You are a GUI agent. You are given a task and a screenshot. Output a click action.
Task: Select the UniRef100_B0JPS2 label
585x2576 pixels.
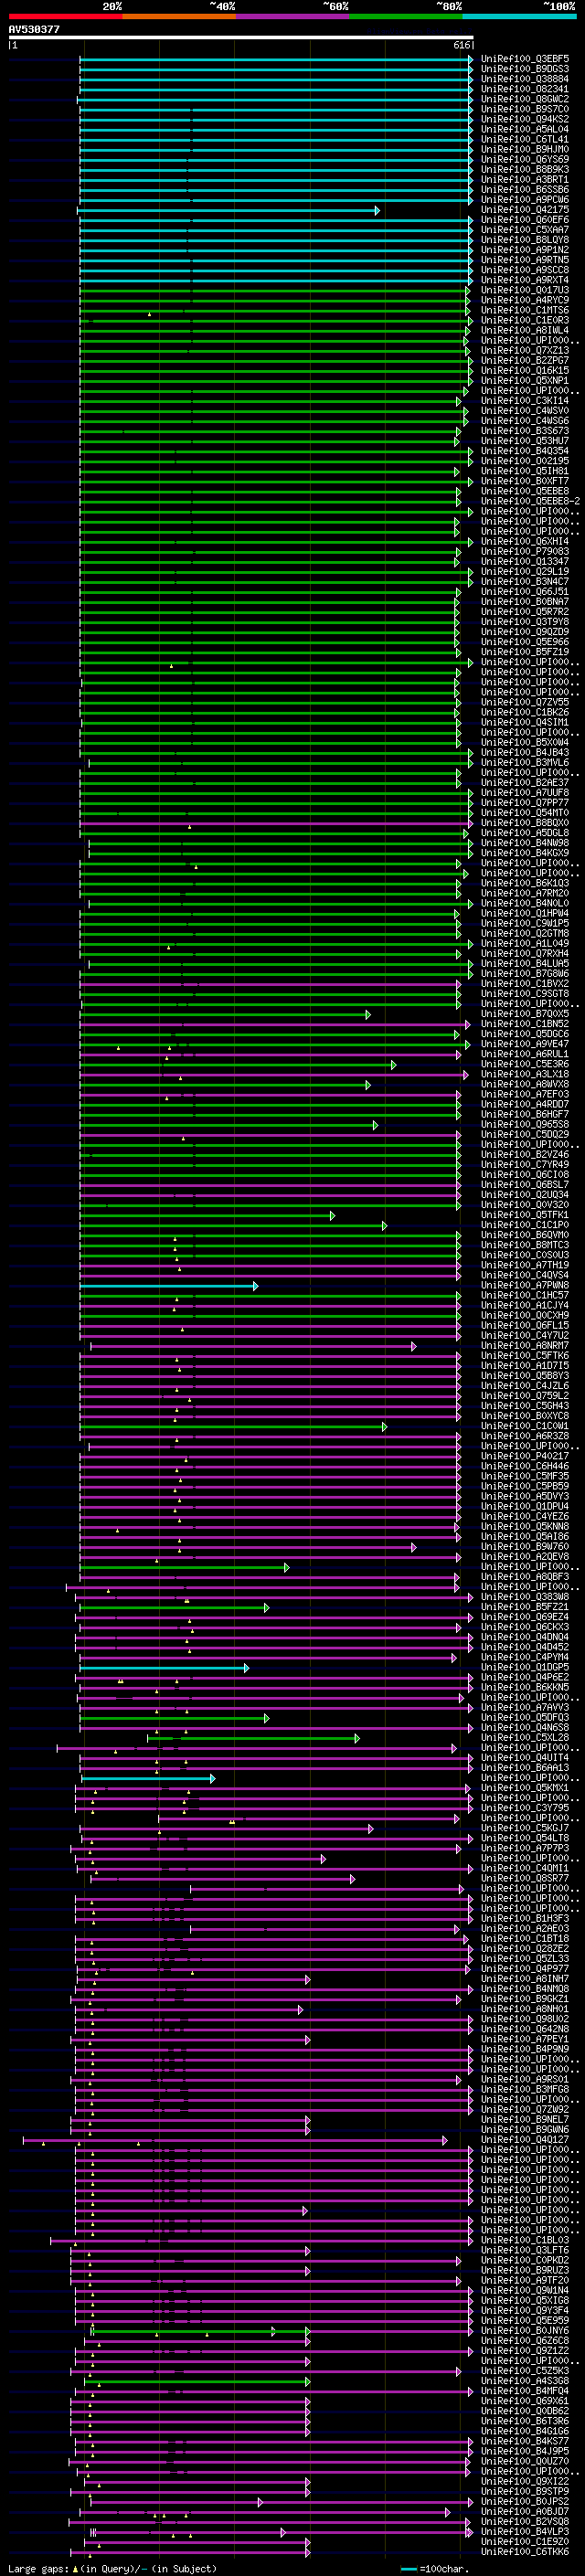tap(525, 2501)
